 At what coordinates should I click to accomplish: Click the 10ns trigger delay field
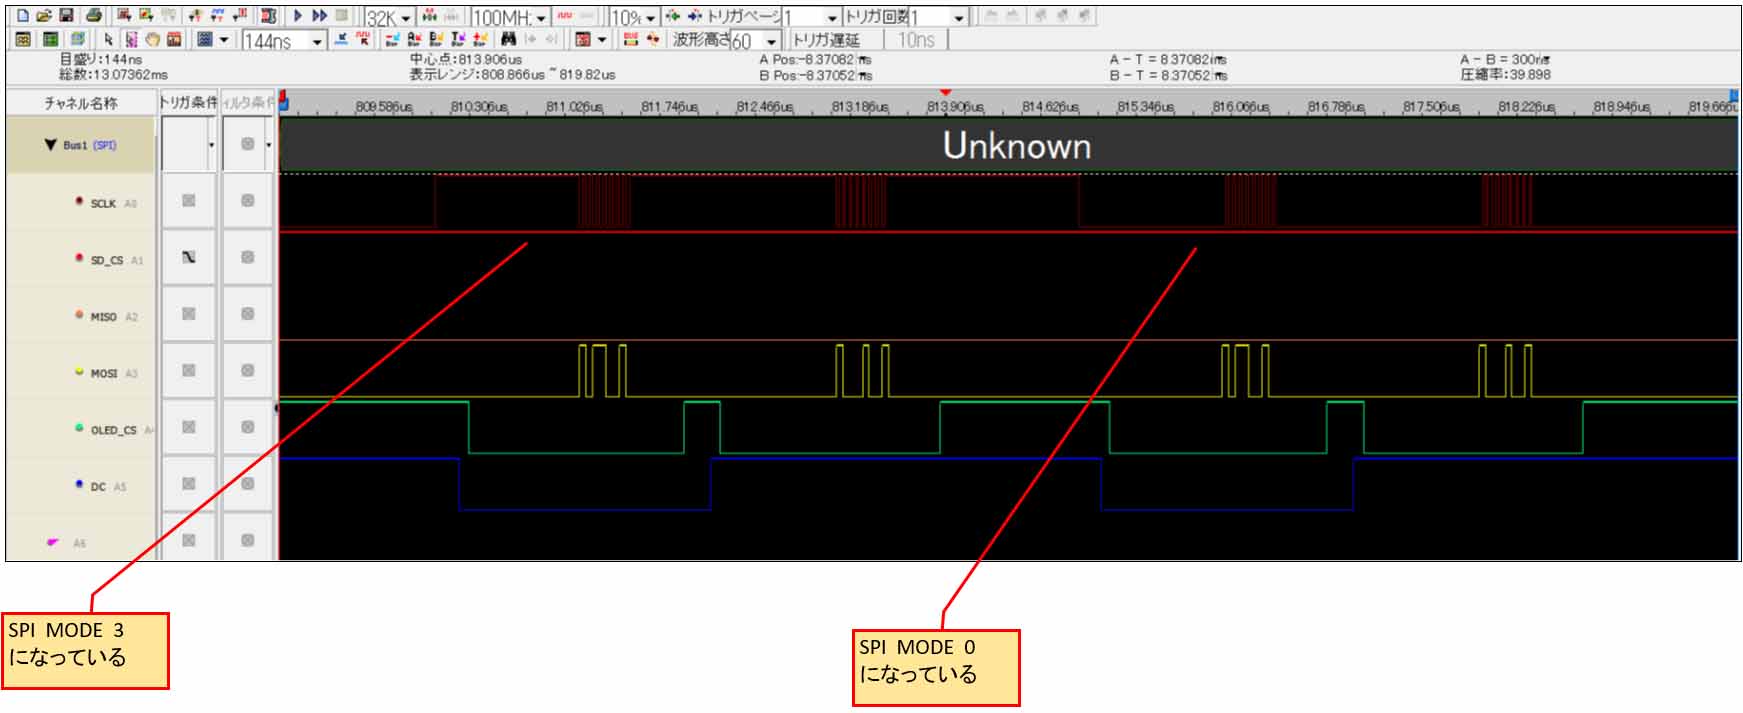click(x=916, y=40)
